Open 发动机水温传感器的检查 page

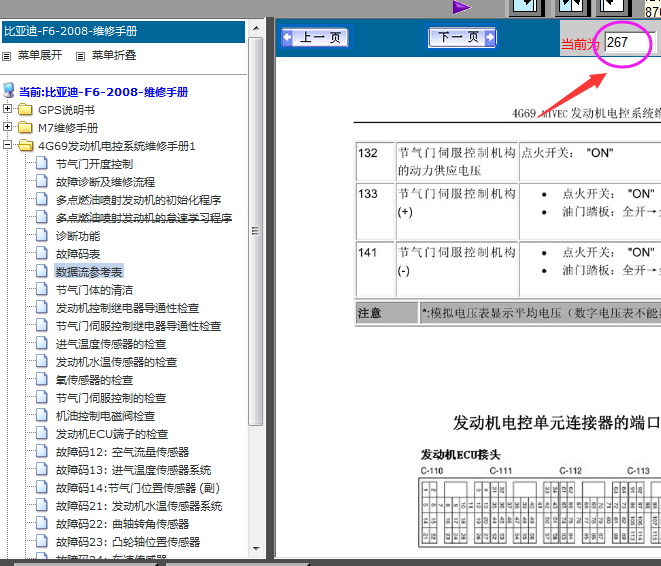click(x=116, y=362)
